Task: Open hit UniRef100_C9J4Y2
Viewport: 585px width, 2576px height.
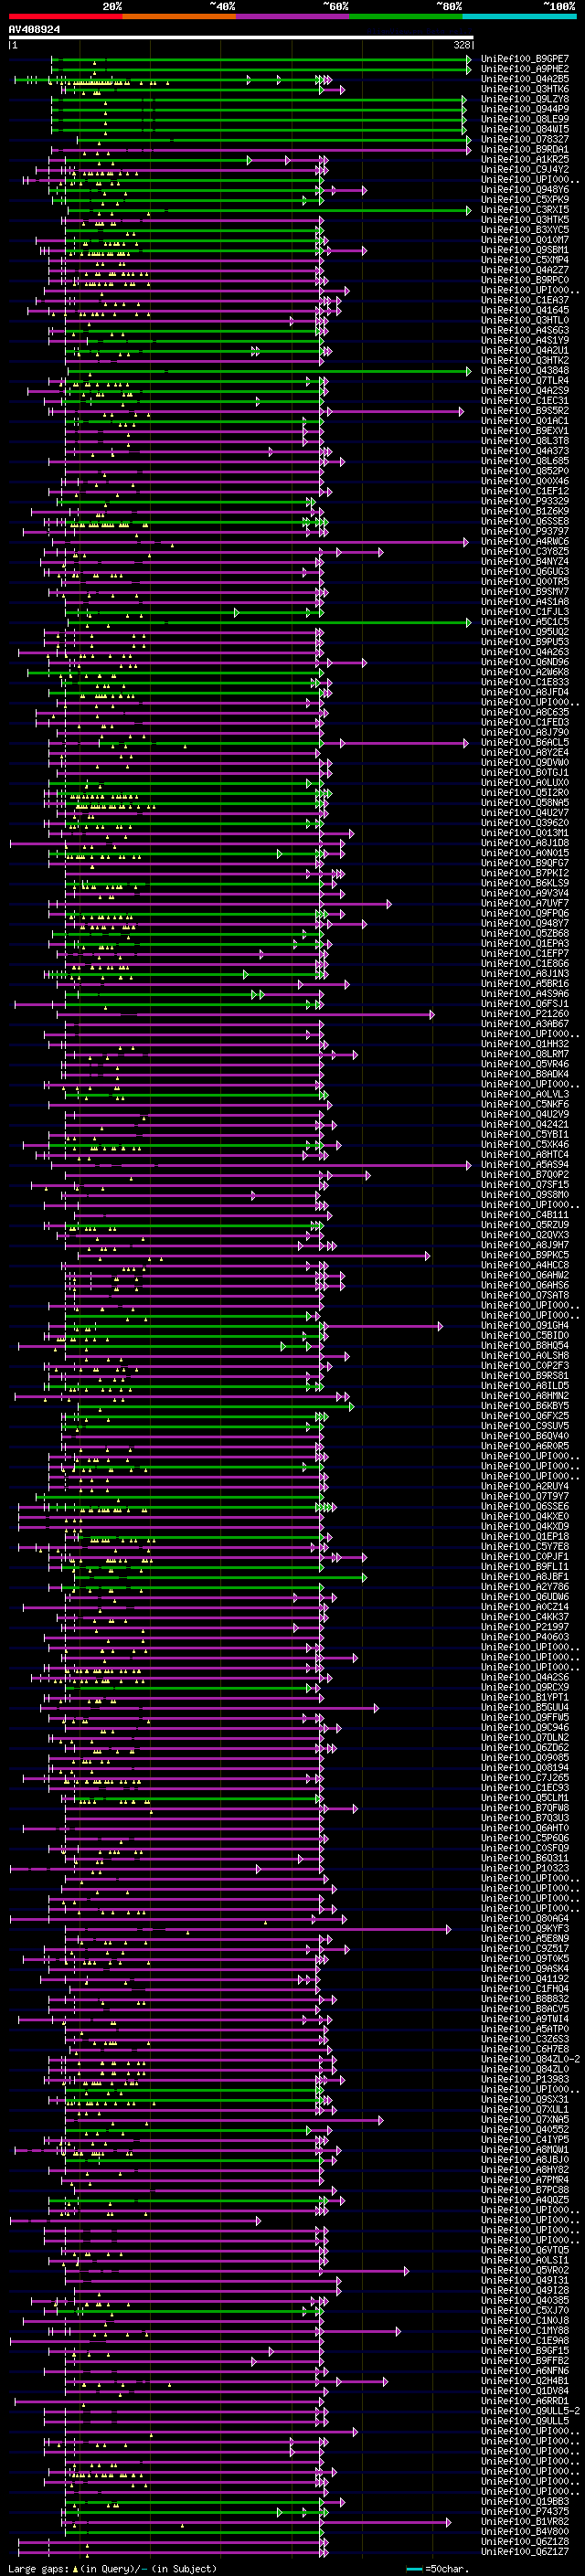Action: 525,169
